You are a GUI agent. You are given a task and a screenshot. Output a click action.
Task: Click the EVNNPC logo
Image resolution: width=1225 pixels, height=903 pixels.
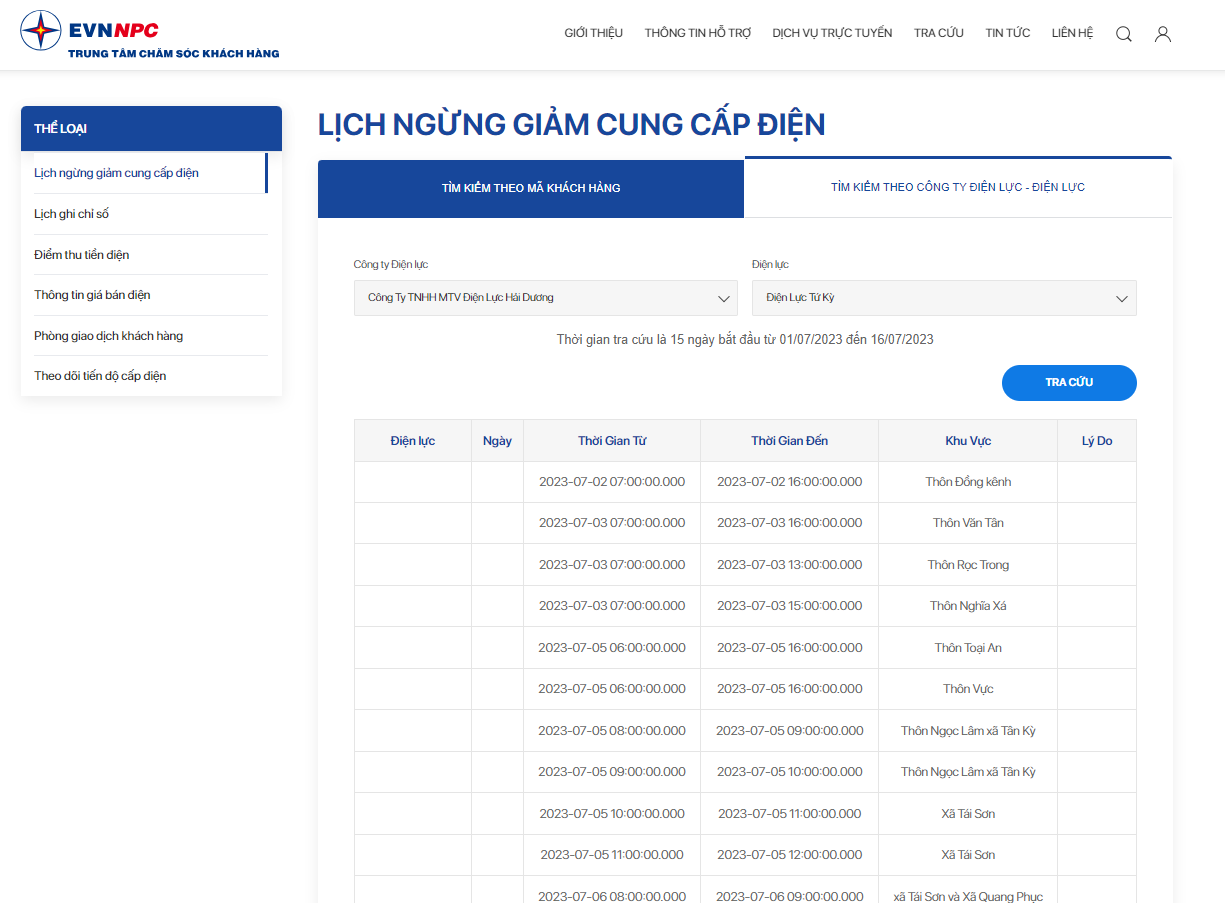click(150, 34)
